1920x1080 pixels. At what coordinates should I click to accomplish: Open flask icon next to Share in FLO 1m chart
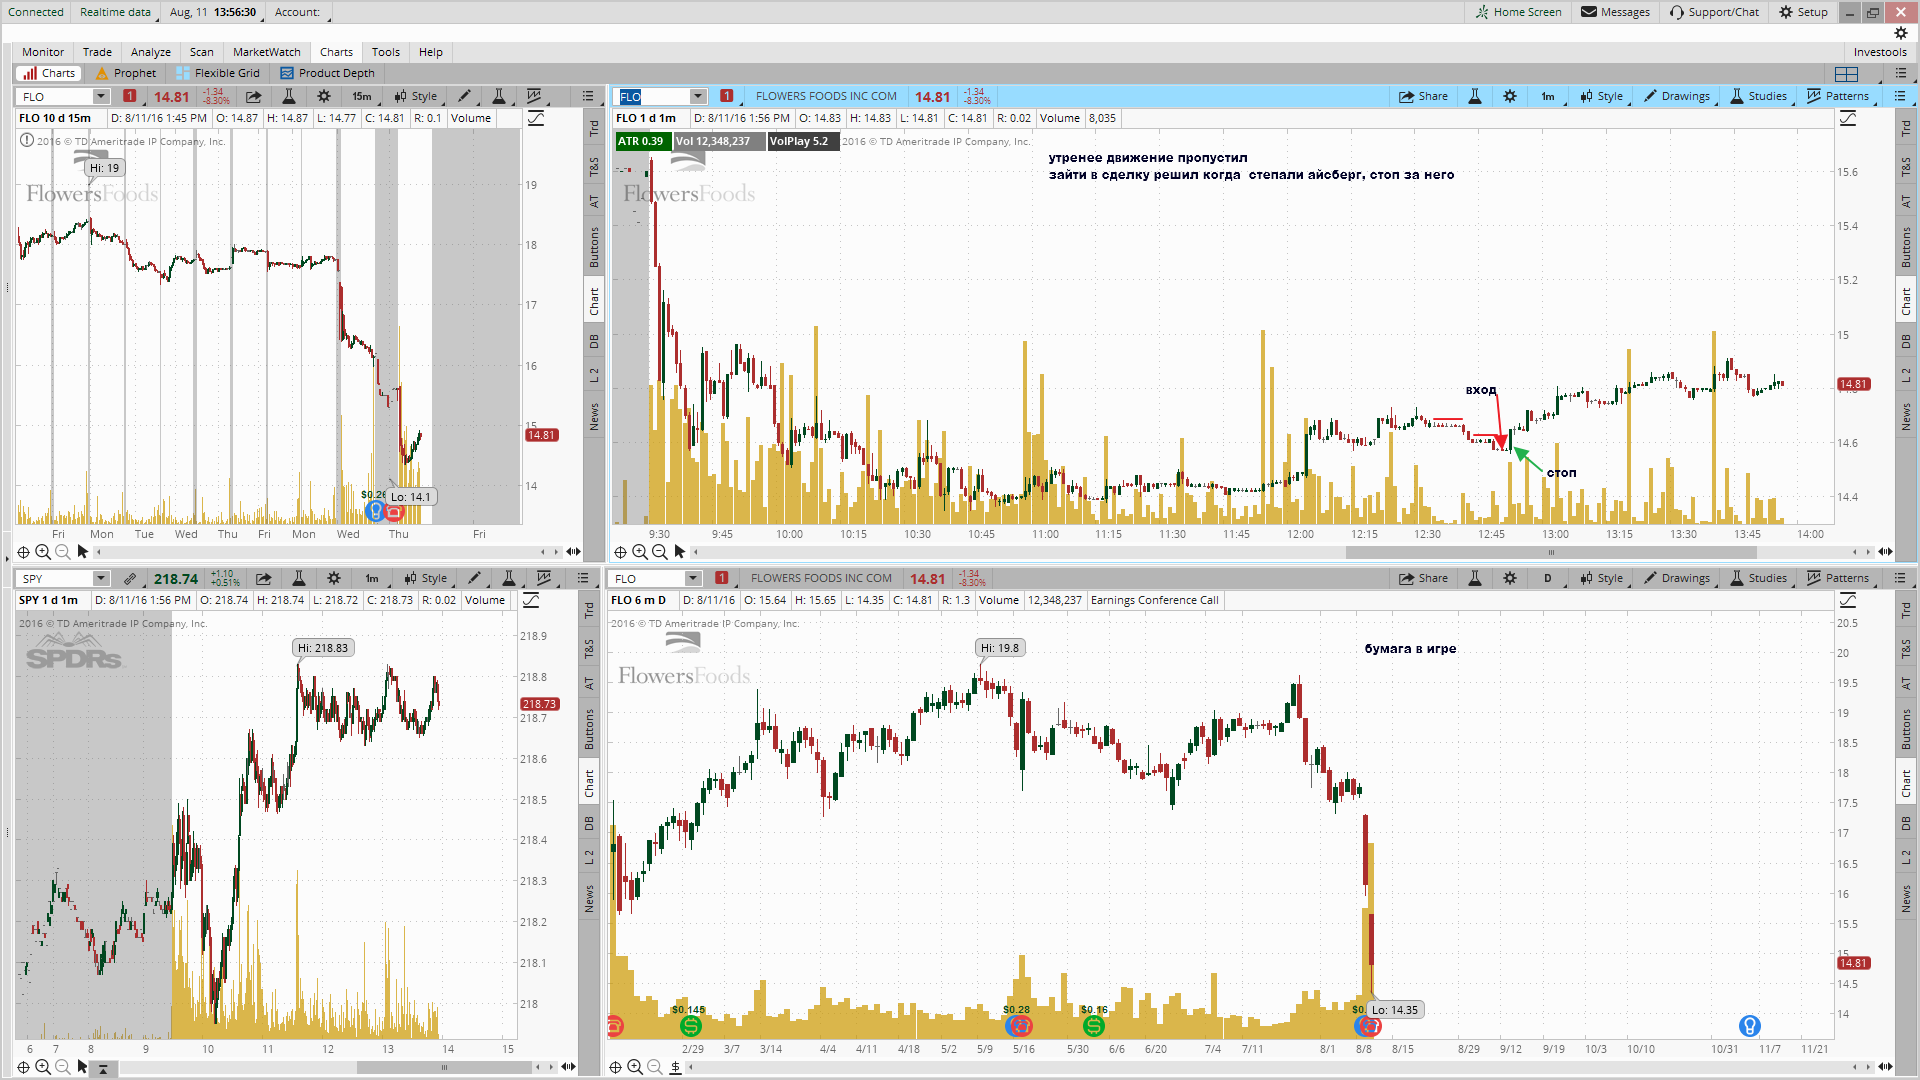point(1474,97)
